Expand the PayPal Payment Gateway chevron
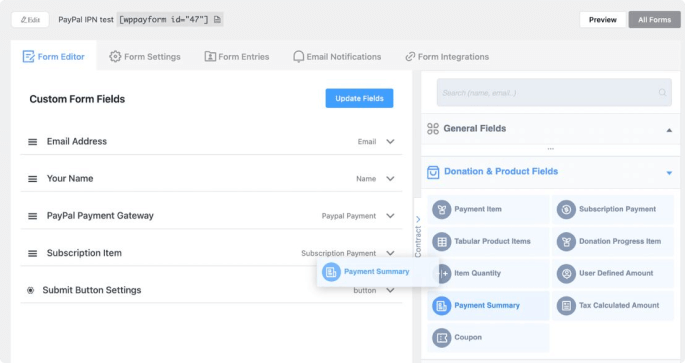Image resolution: width=685 pixels, height=363 pixels. pos(390,216)
